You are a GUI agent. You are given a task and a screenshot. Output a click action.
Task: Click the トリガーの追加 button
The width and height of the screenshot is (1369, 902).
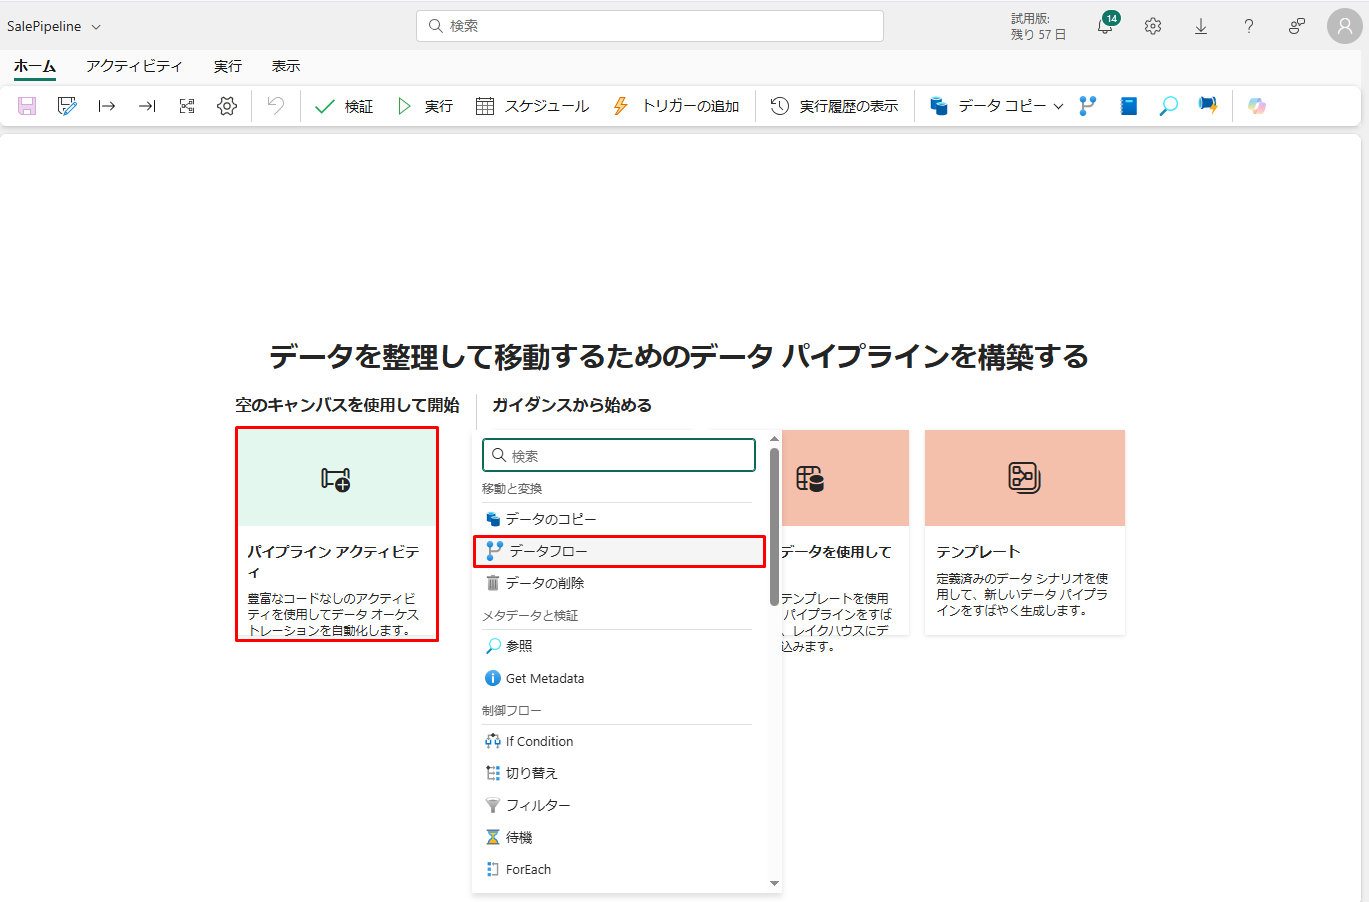(x=676, y=106)
